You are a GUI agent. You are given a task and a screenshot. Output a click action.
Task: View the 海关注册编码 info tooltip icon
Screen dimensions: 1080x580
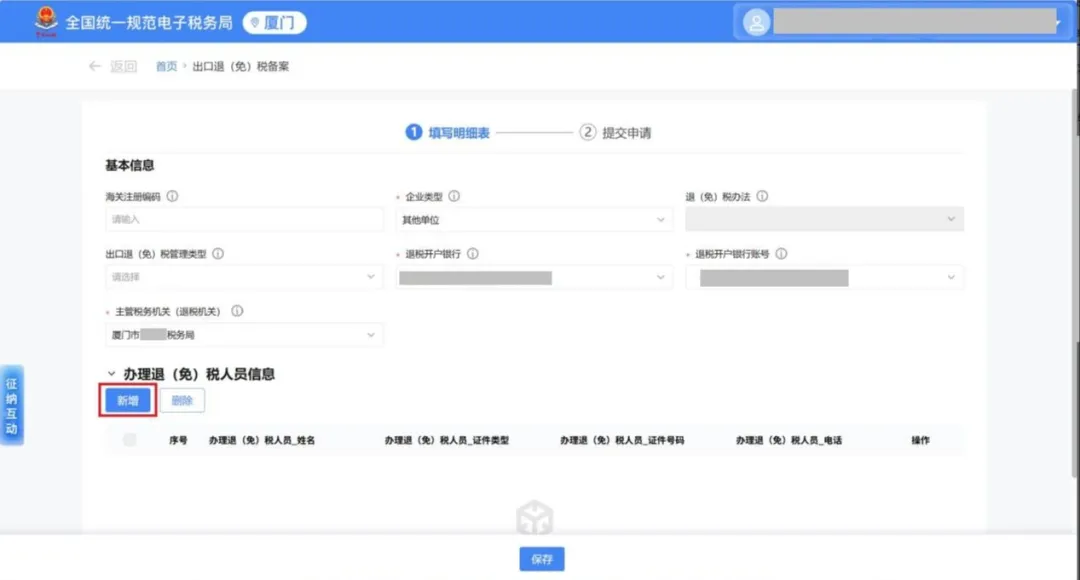pyautogui.click(x=172, y=196)
